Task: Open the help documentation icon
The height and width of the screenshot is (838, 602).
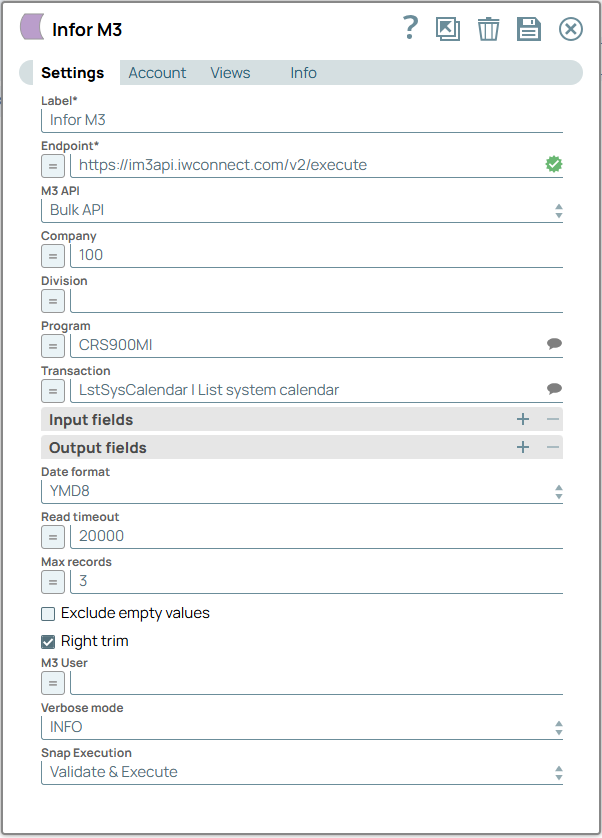Action: click(x=410, y=29)
